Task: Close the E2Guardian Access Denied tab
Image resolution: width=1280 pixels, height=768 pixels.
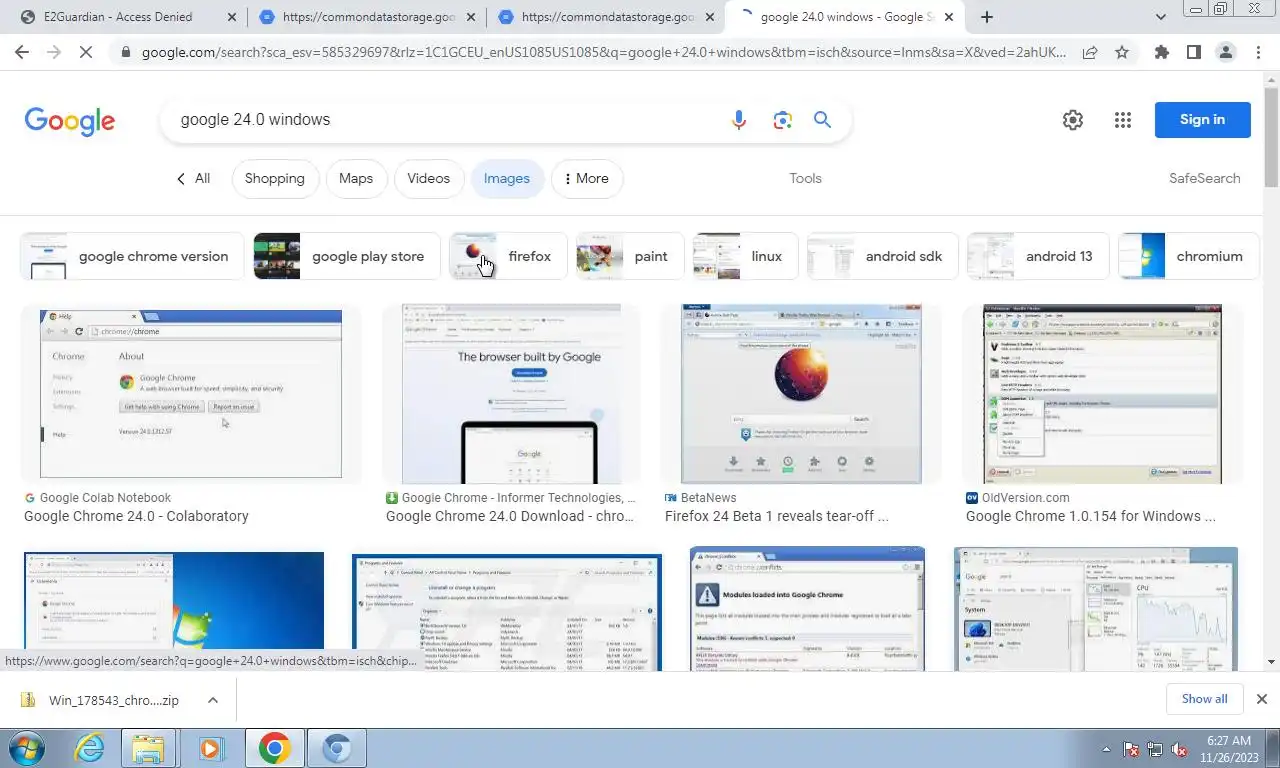Action: coord(232,17)
